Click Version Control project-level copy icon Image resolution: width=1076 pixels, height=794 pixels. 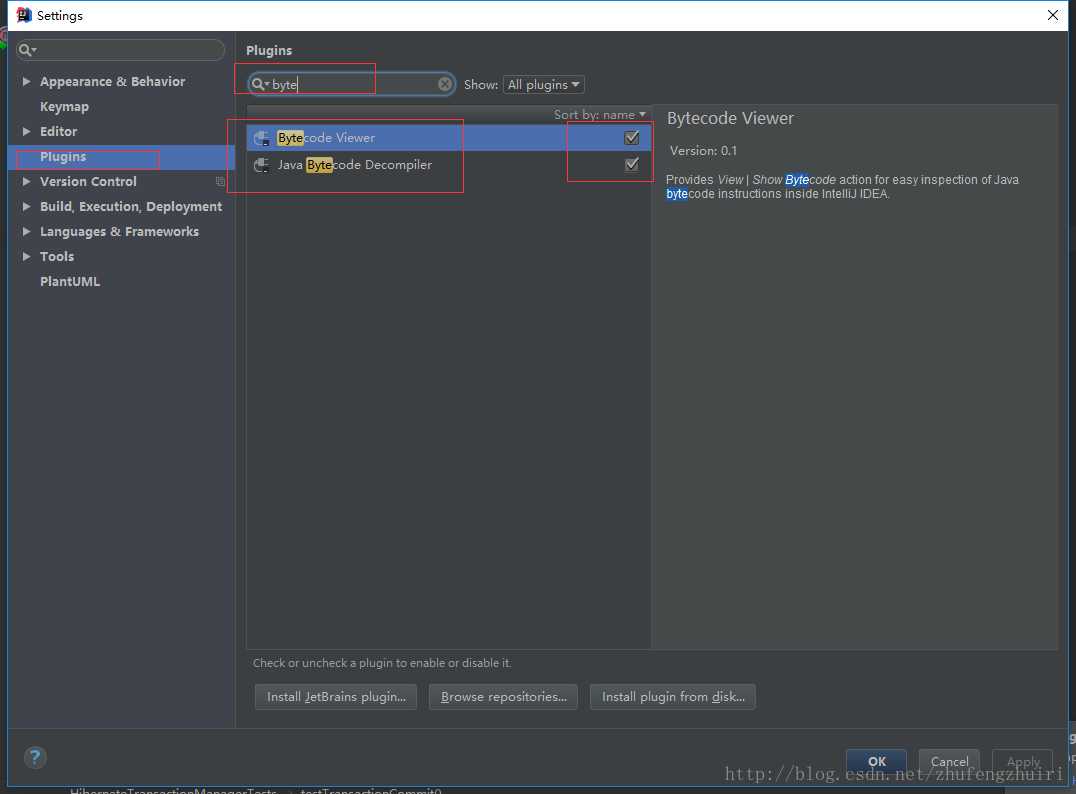[x=220, y=181]
